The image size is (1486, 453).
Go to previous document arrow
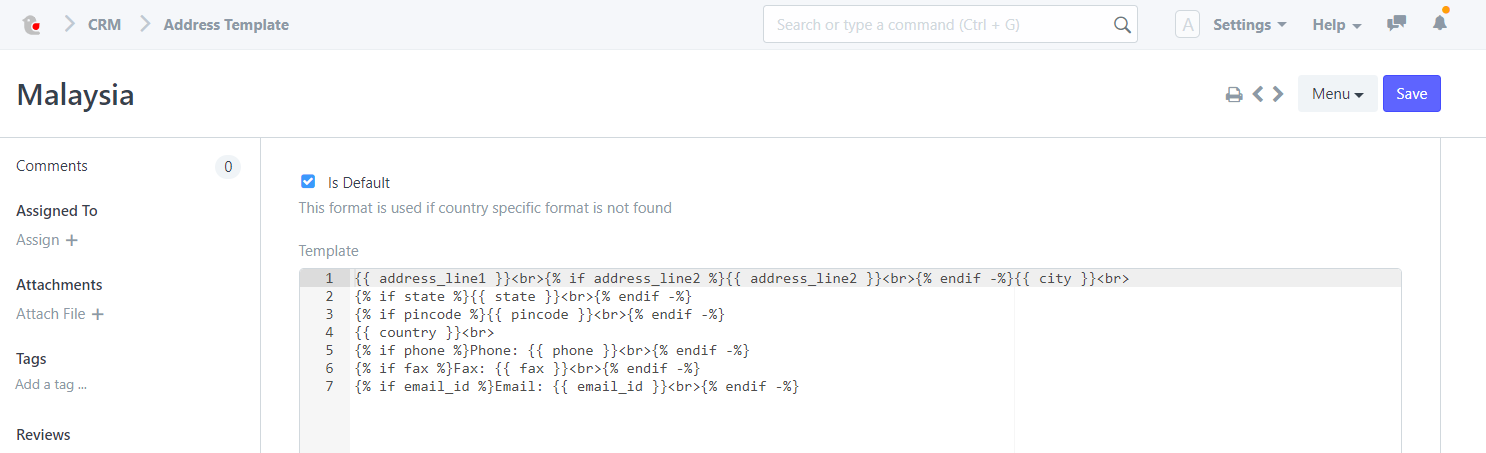tap(1258, 94)
